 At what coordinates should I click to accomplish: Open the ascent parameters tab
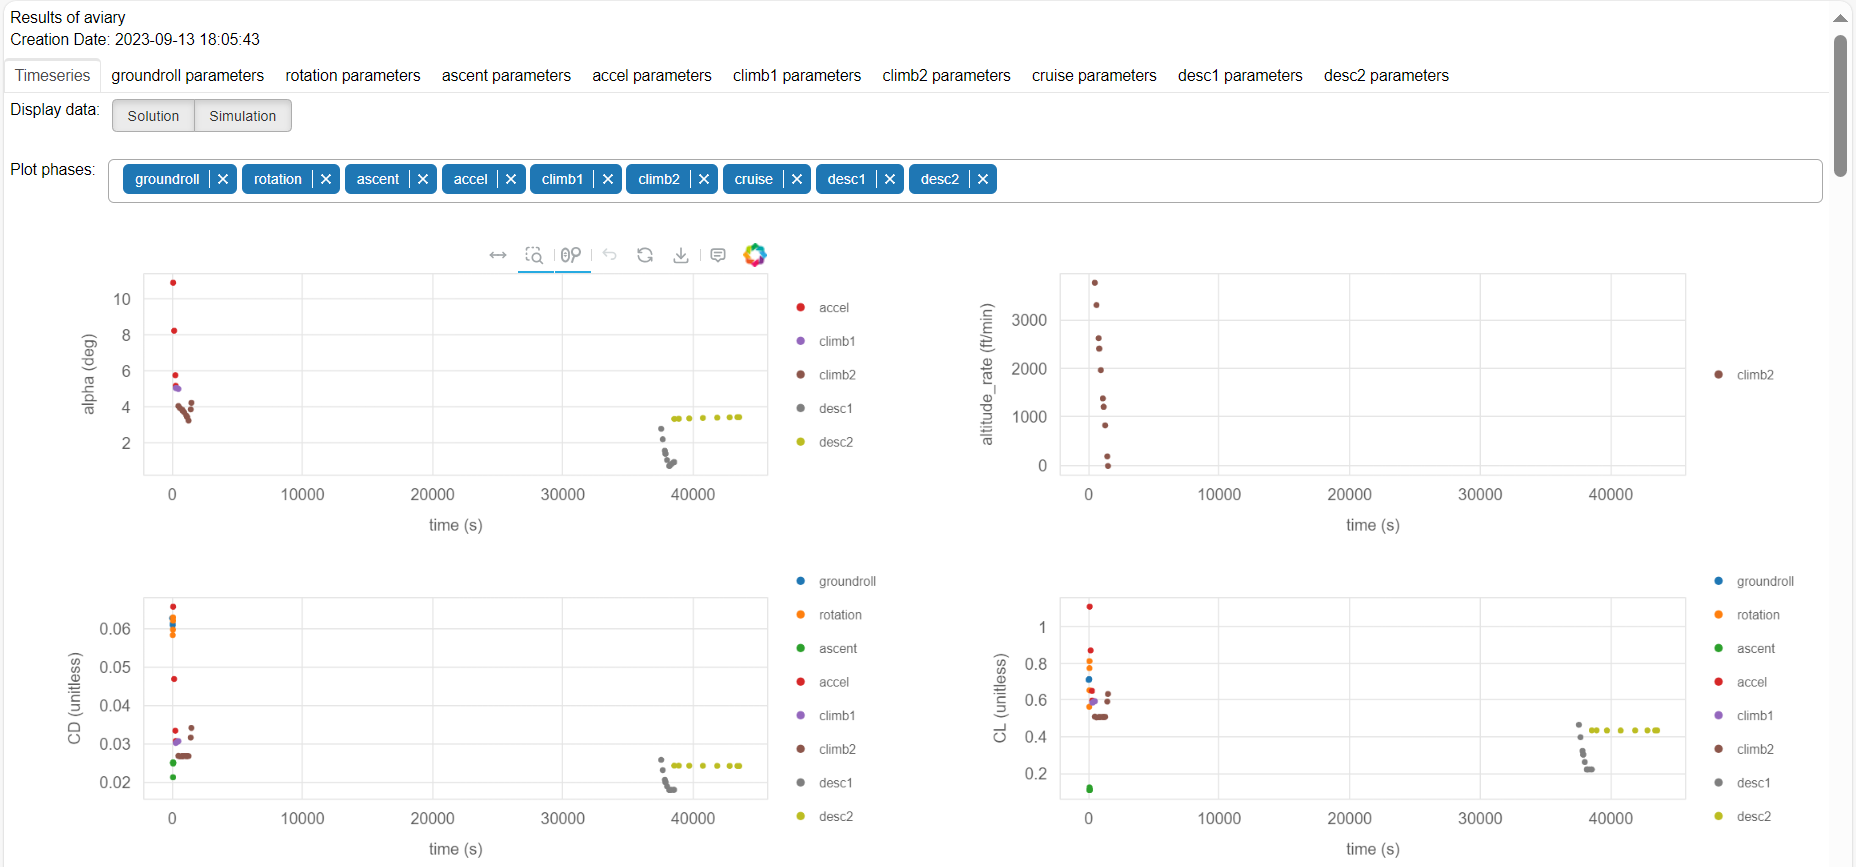(506, 75)
